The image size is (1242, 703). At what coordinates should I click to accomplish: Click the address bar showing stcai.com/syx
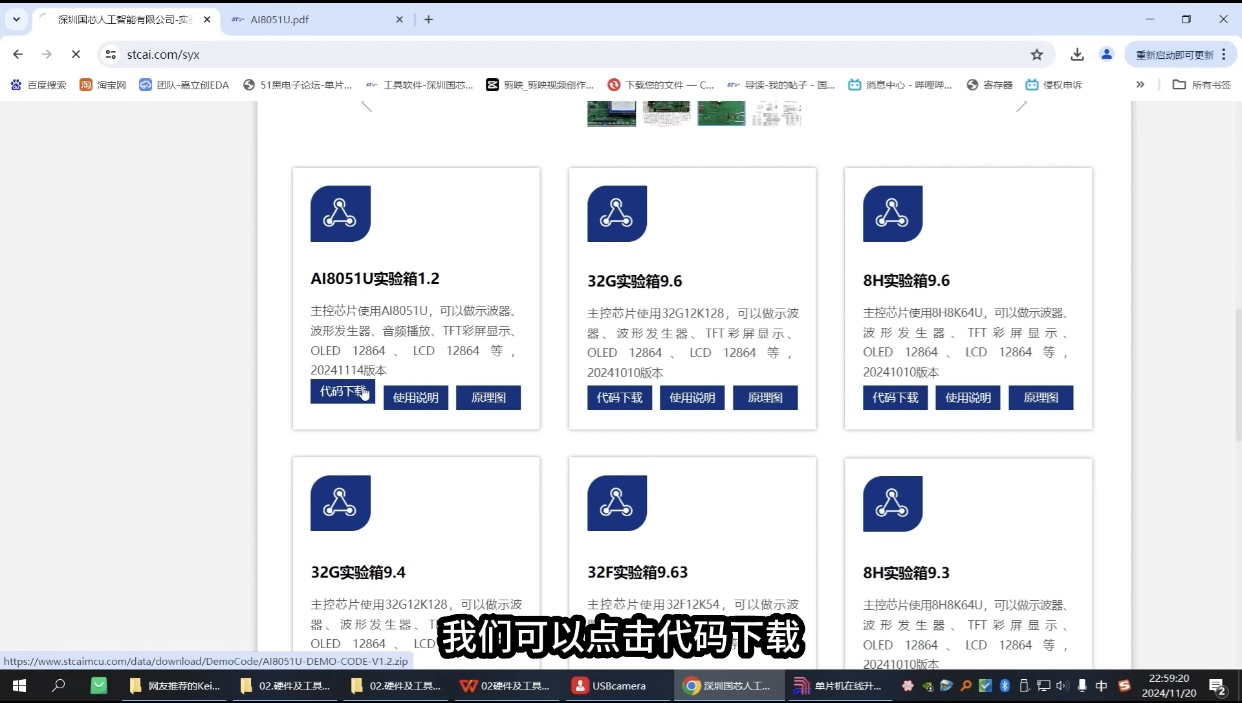tap(575, 54)
